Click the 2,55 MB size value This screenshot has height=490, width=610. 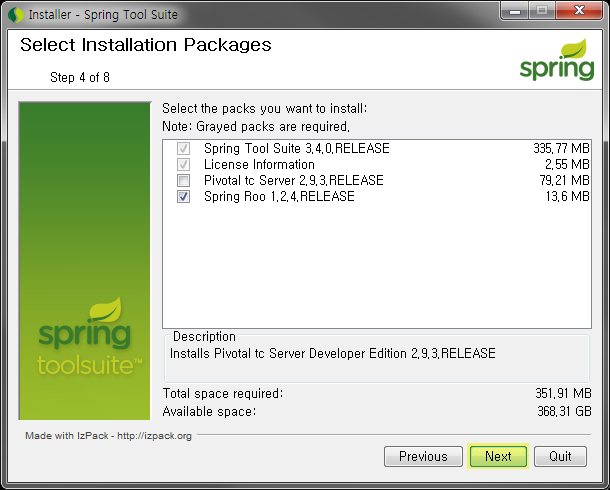[567, 164]
